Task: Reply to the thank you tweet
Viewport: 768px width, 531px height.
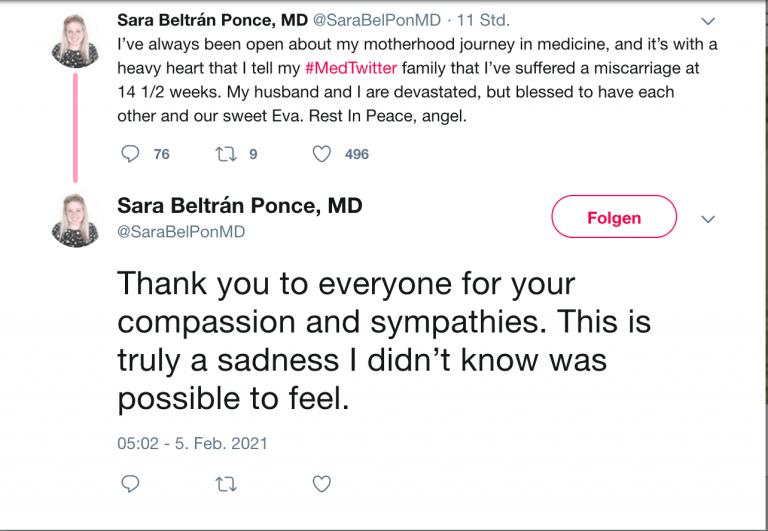Action: pyautogui.click(x=130, y=484)
